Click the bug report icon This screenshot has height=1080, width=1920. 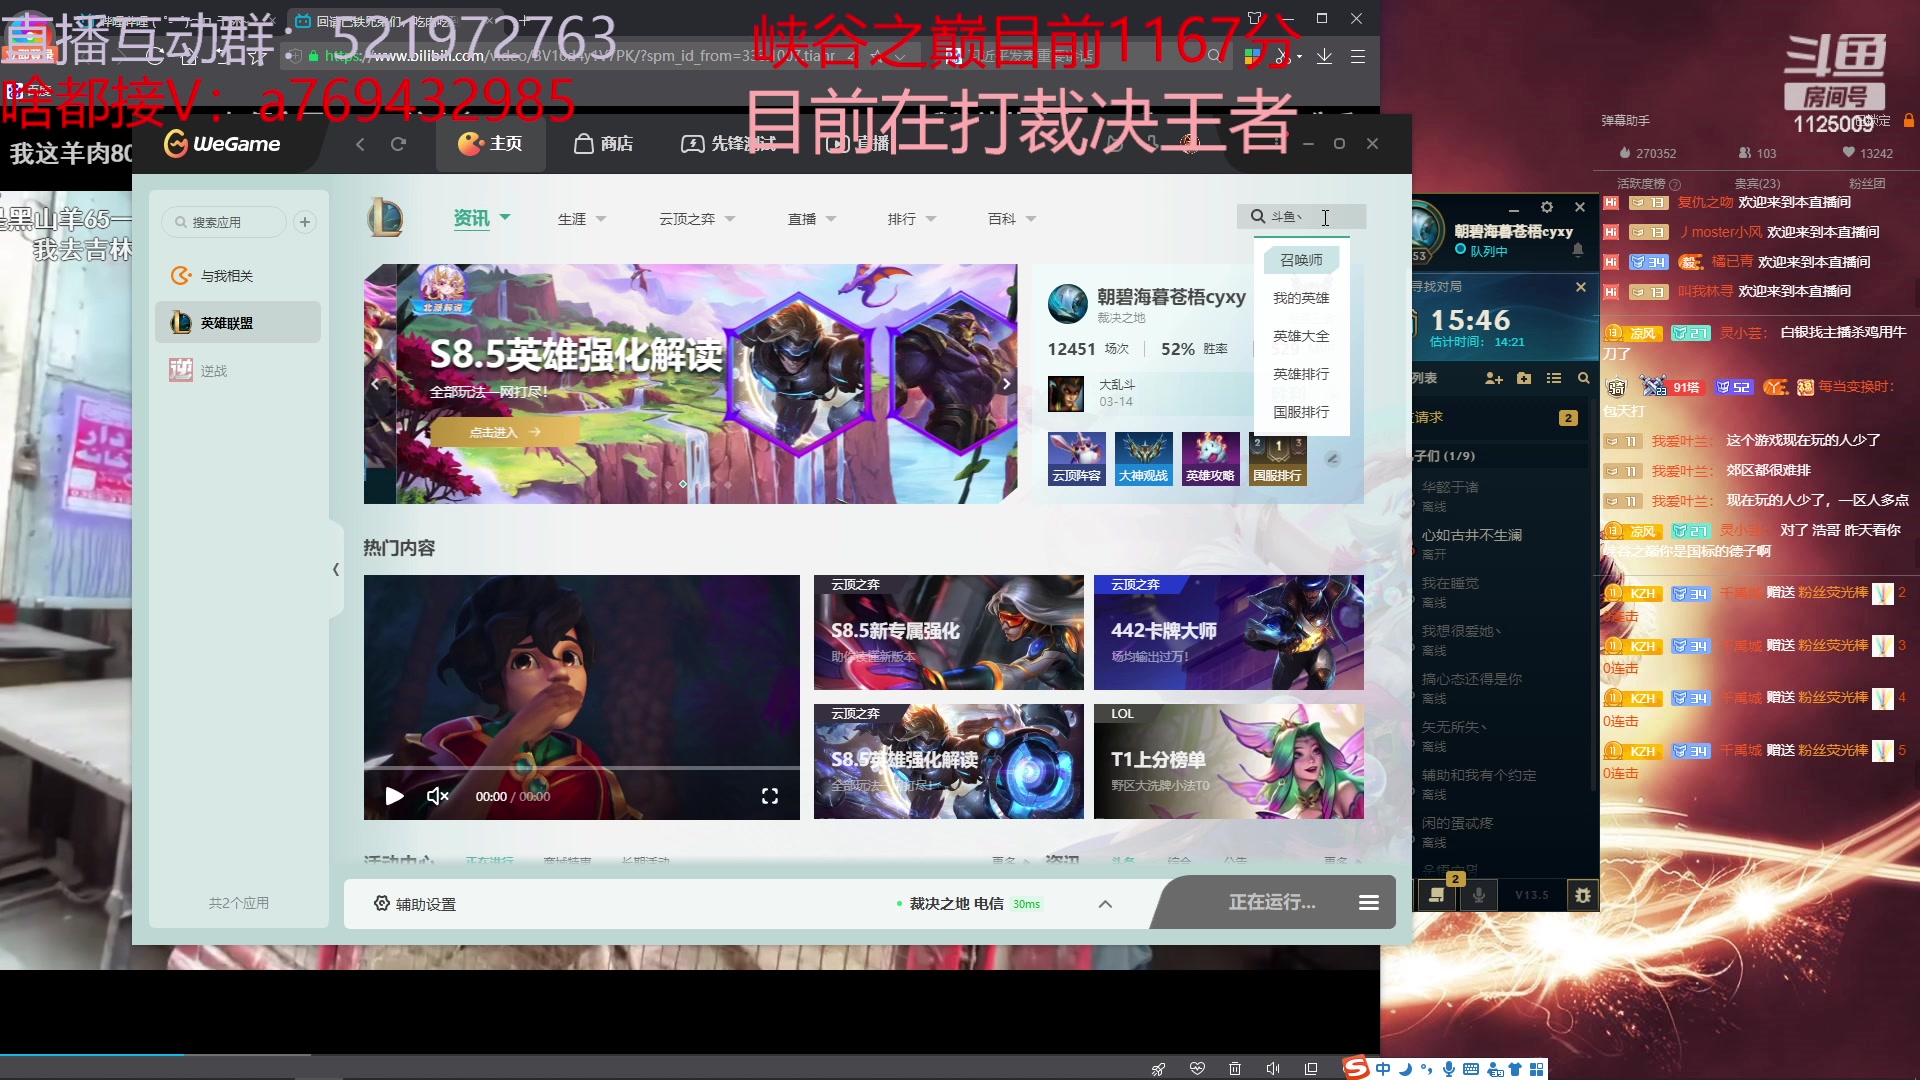pyautogui.click(x=1582, y=895)
